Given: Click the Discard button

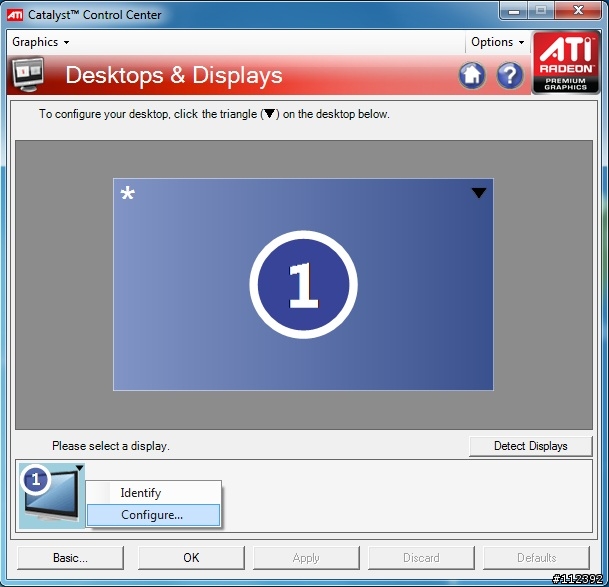Looking at the screenshot, I should (x=421, y=558).
